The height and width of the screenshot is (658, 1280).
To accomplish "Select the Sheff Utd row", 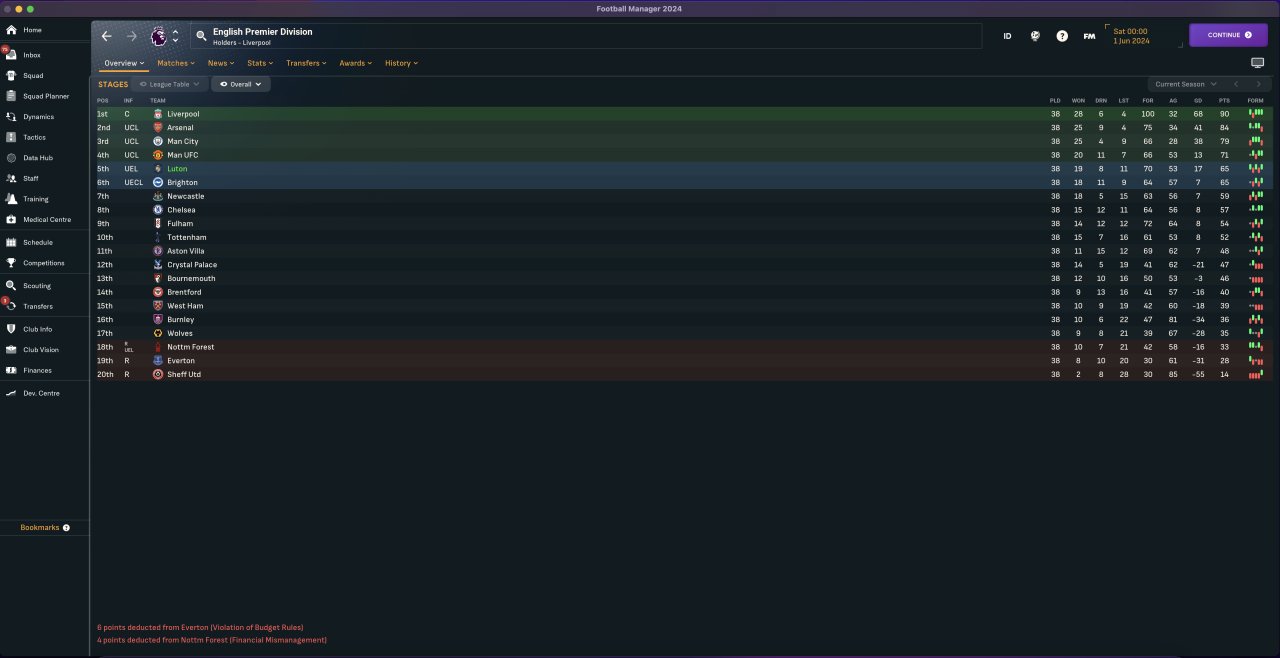I will 681,374.
